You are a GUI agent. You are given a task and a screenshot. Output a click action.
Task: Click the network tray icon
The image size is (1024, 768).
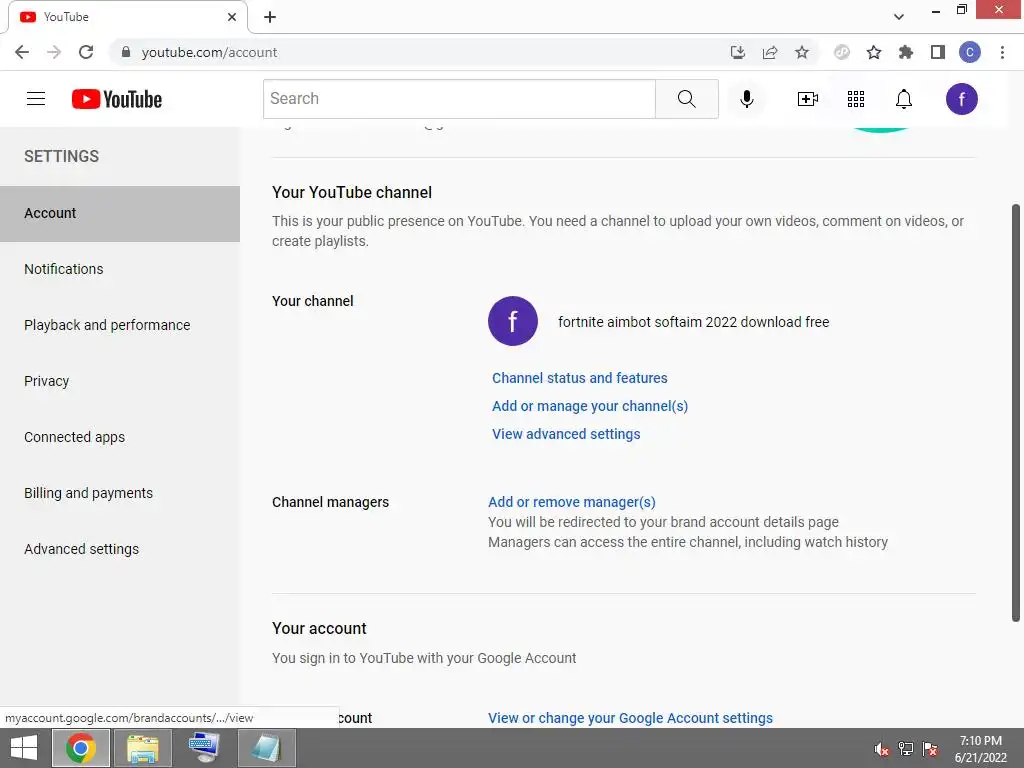pyautogui.click(x=905, y=749)
